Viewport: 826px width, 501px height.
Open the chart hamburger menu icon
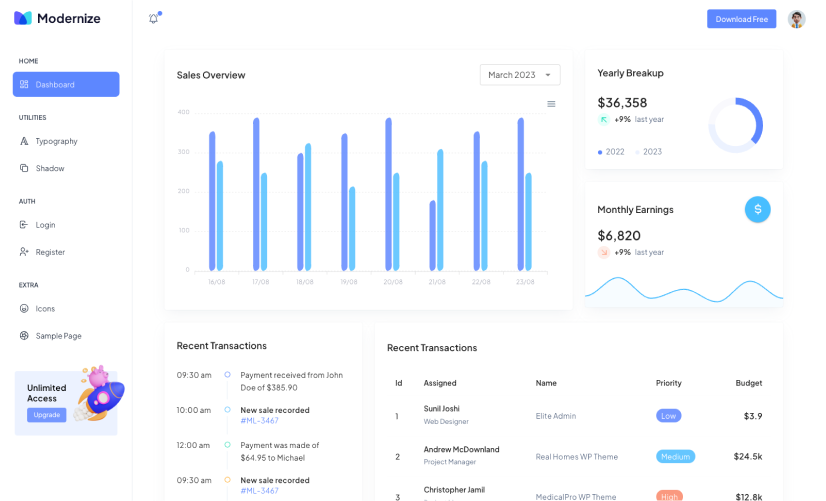(x=551, y=104)
